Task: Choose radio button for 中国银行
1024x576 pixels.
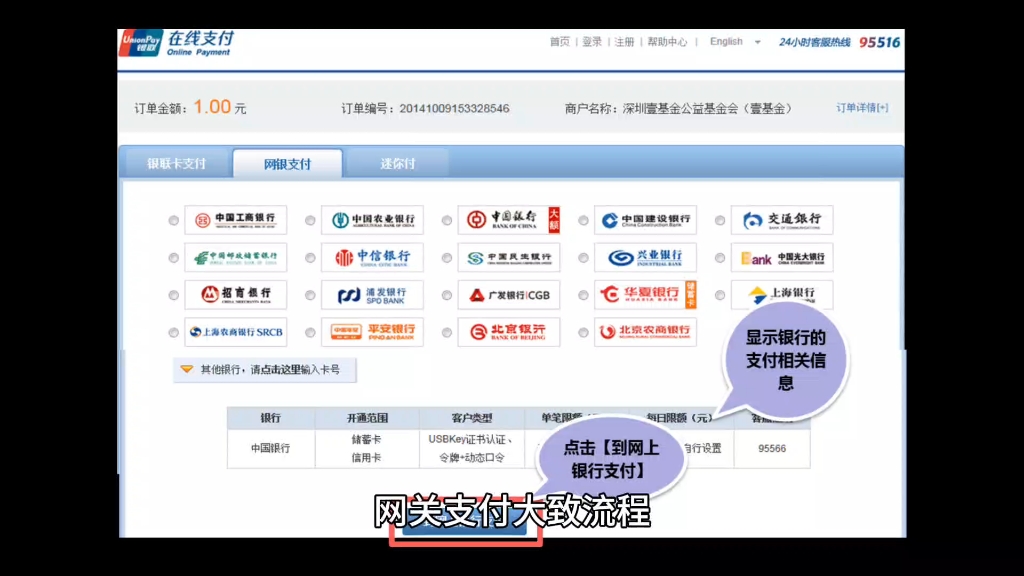Action: pos(446,221)
